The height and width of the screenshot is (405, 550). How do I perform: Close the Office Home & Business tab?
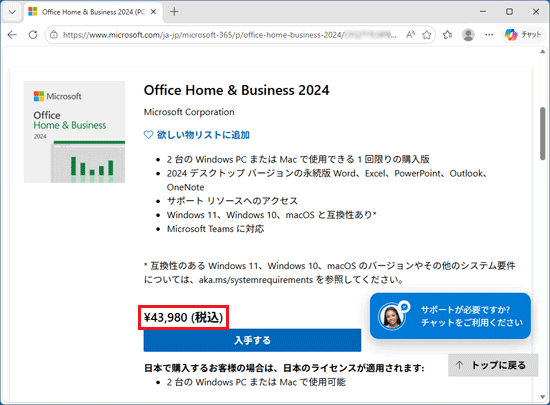[153, 12]
